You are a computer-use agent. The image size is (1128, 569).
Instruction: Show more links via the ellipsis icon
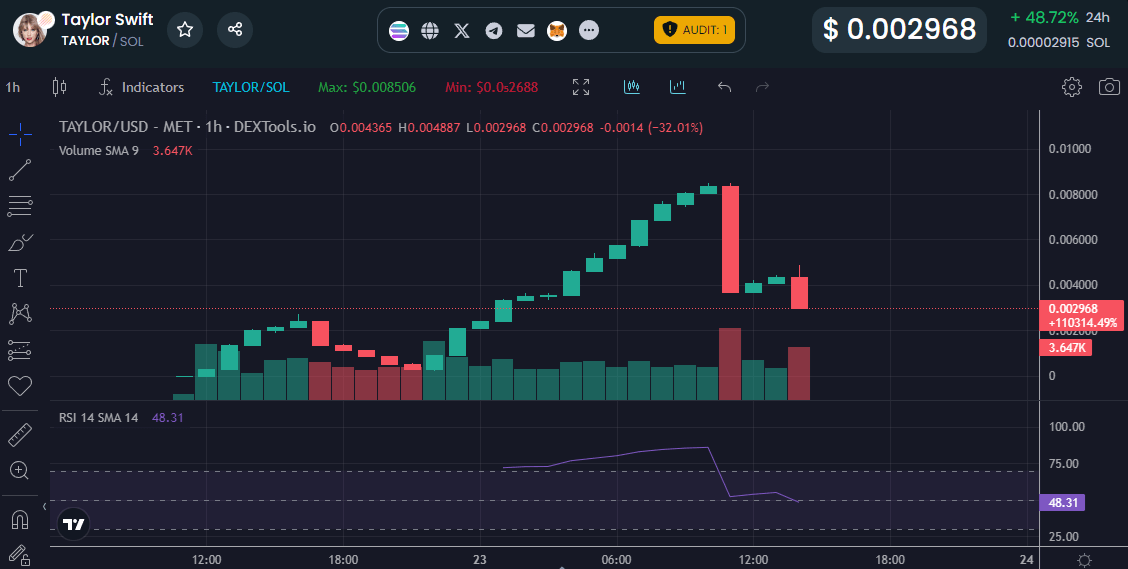coord(588,30)
